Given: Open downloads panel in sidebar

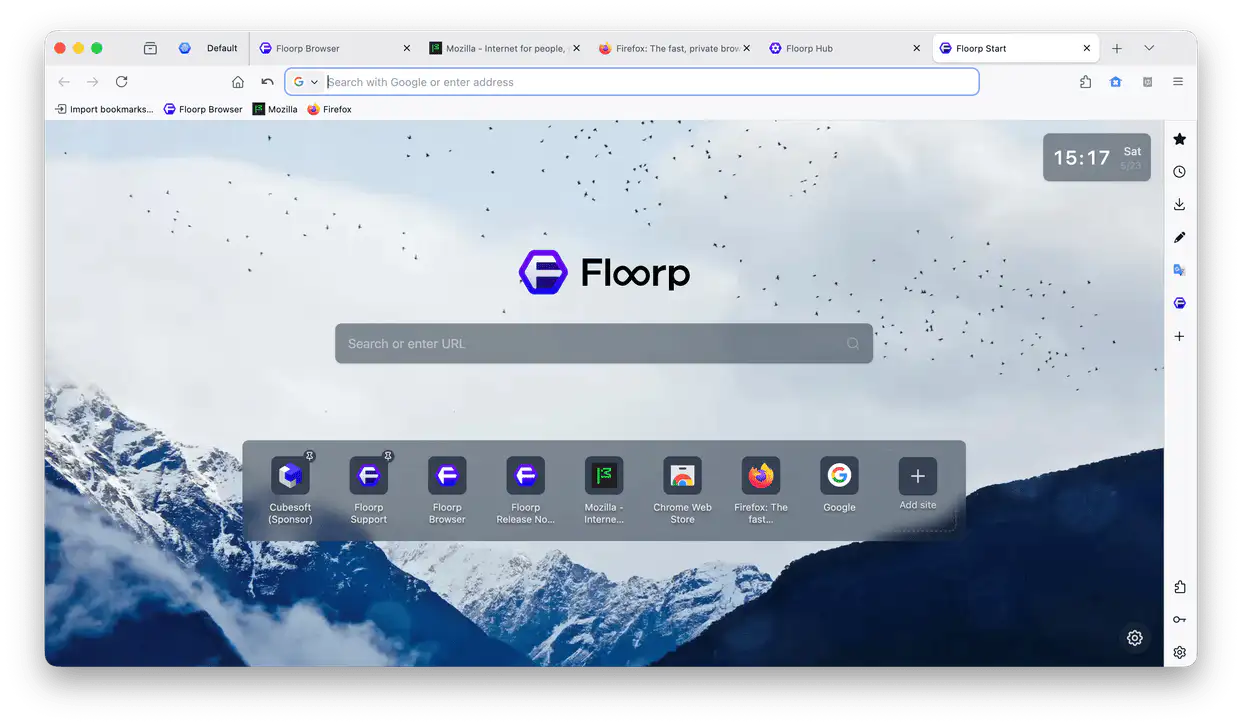Looking at the screenshot, I should [1180, 204].
